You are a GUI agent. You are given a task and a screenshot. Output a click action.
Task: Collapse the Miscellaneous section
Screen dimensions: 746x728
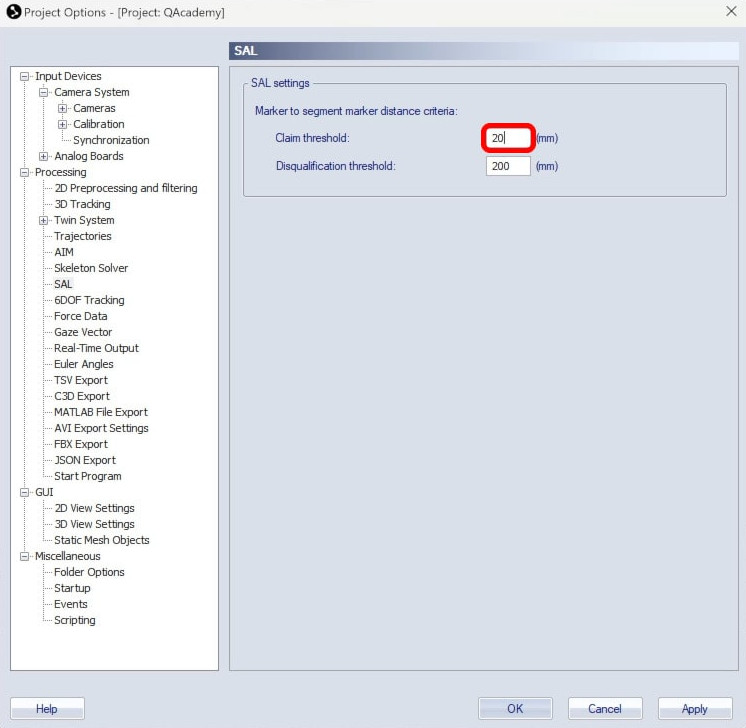[25, 556]
